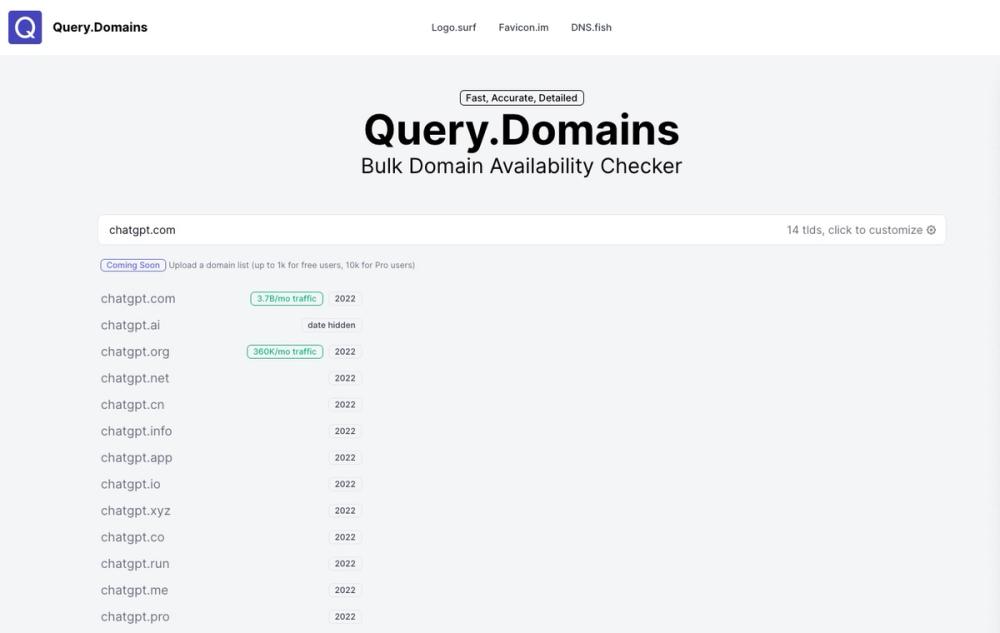Select the chatgpt.info result

(136, 432)
